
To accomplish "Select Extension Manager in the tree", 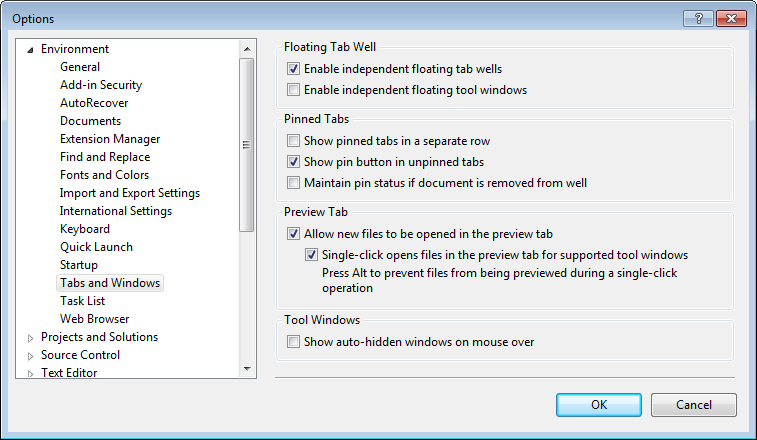I will (110, 139).
